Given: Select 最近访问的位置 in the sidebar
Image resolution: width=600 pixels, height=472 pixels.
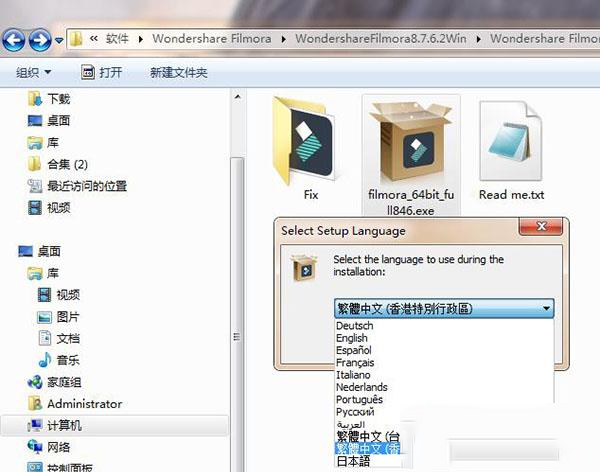Looking at the screenshot, I should pos(86,186).
